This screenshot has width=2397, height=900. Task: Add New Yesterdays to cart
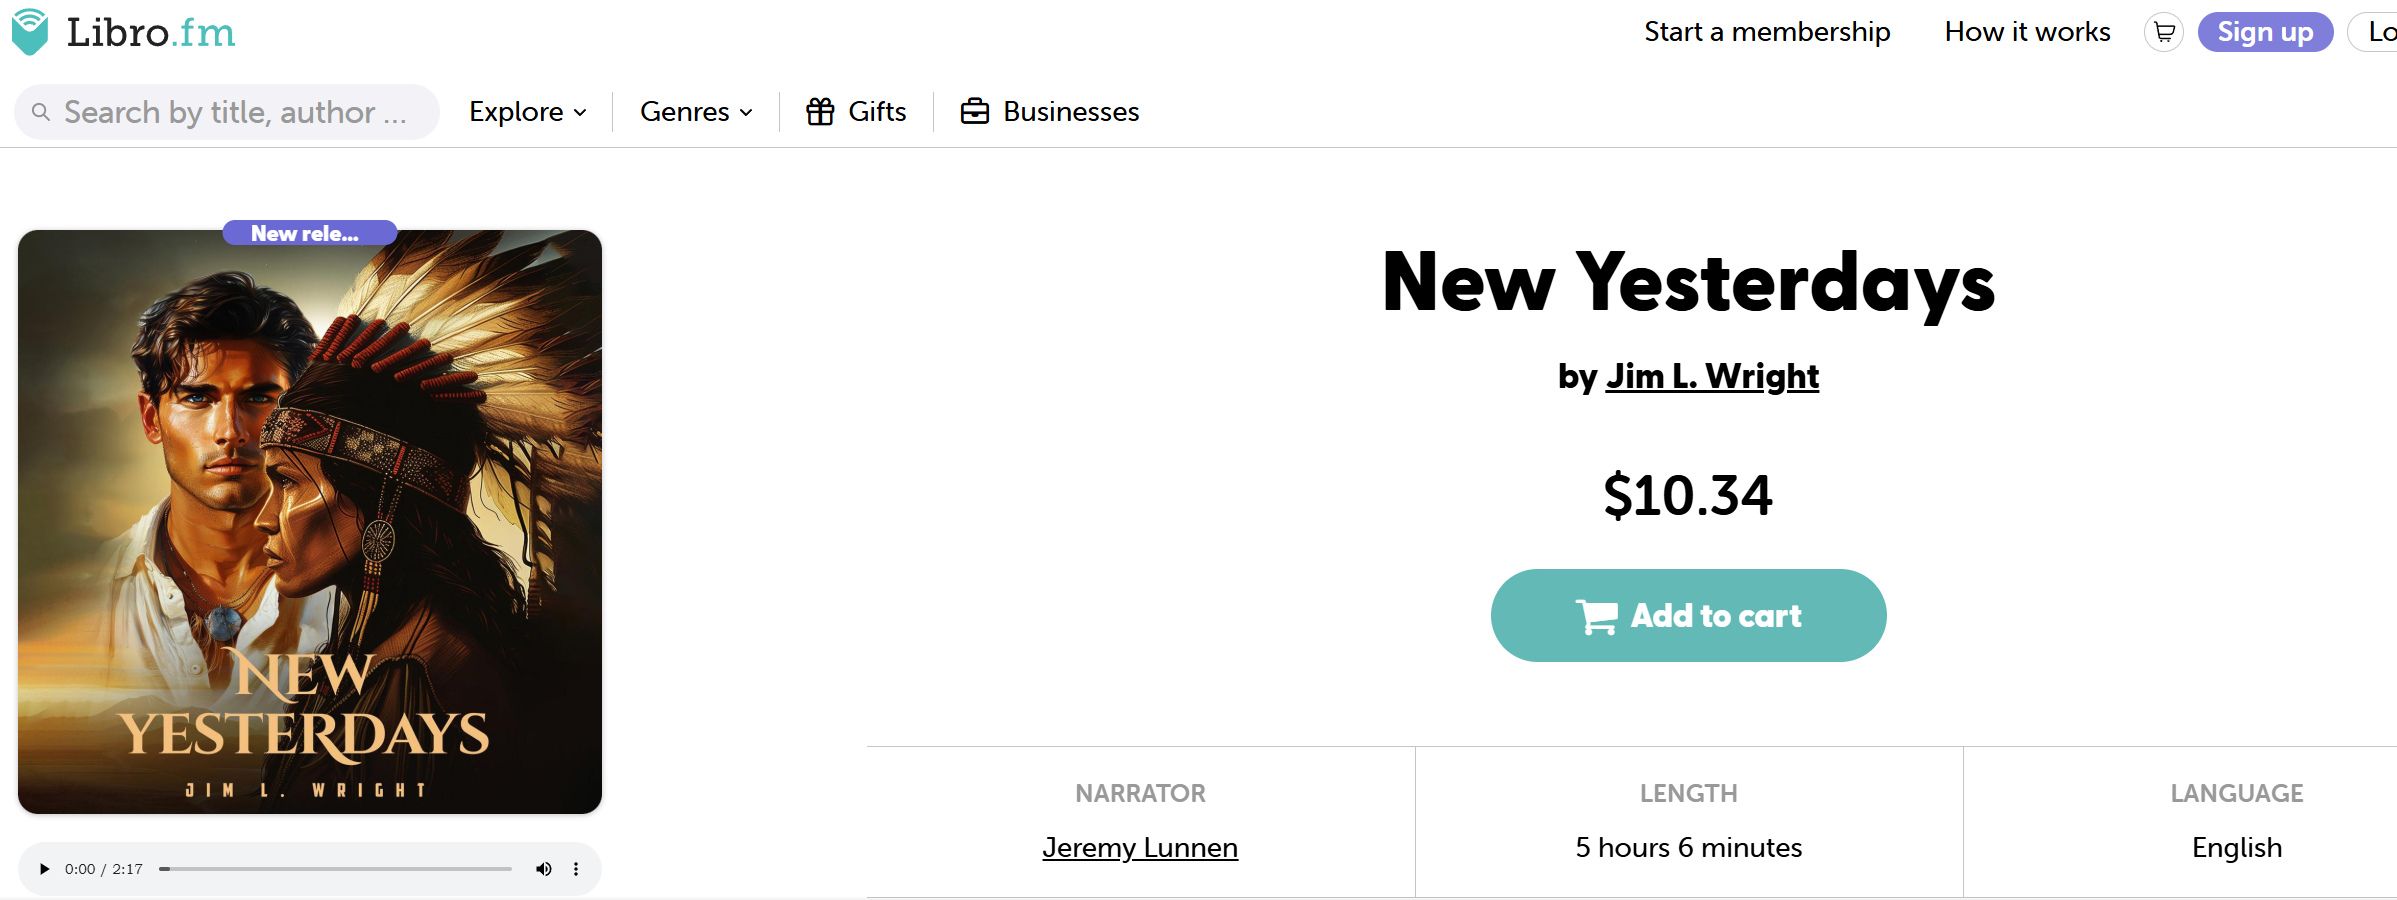click(1688, 615)
